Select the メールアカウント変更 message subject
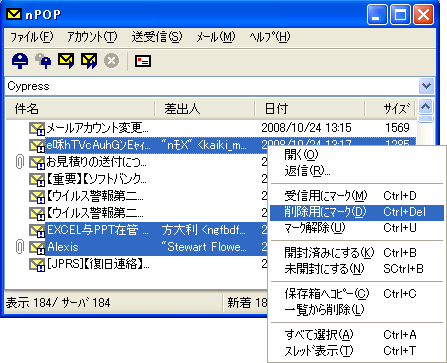 (x=97, y=128)
